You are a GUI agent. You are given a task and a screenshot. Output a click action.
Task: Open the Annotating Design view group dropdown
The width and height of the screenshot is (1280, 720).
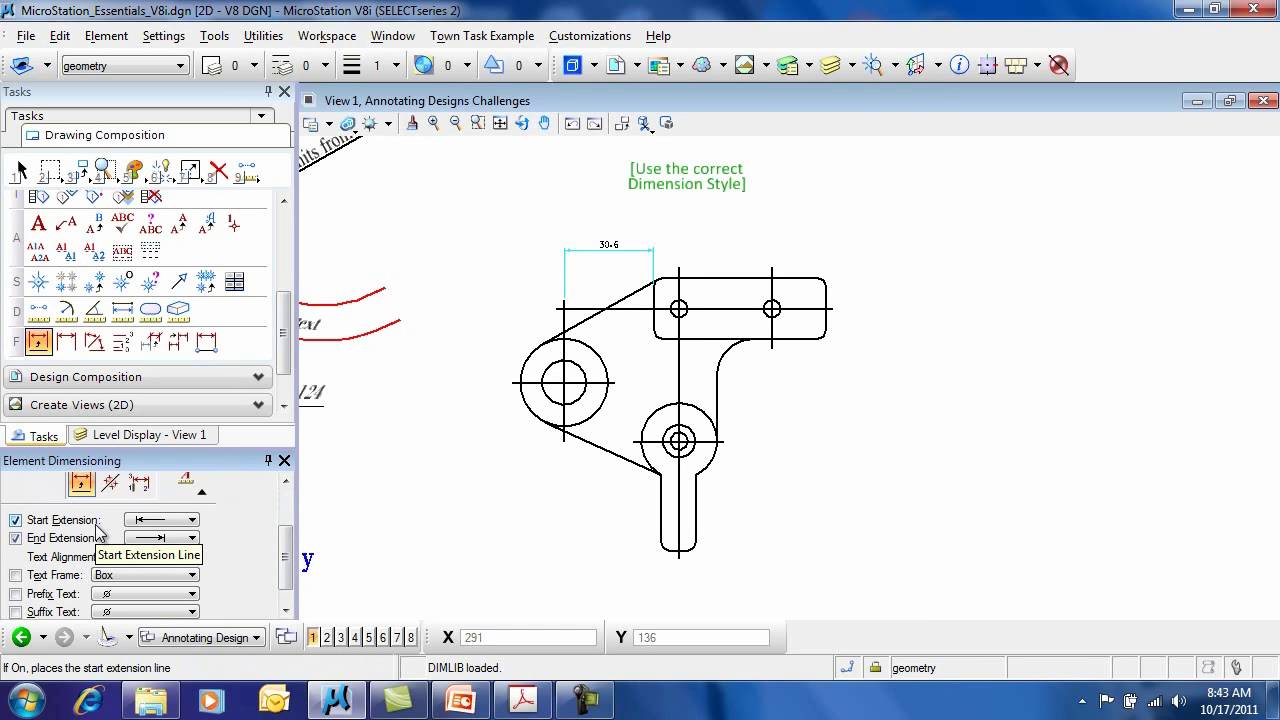(x=201, y=637)
